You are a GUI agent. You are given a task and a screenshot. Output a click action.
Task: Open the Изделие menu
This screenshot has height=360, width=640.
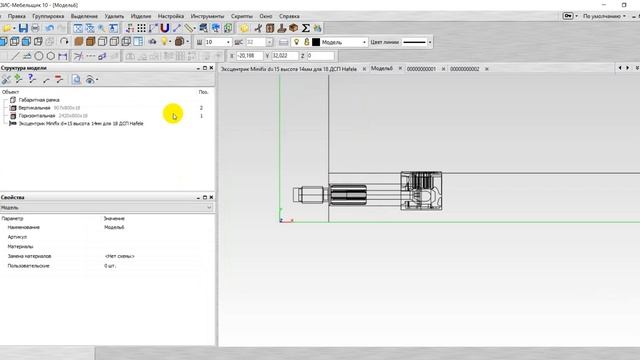click(141, 16)
